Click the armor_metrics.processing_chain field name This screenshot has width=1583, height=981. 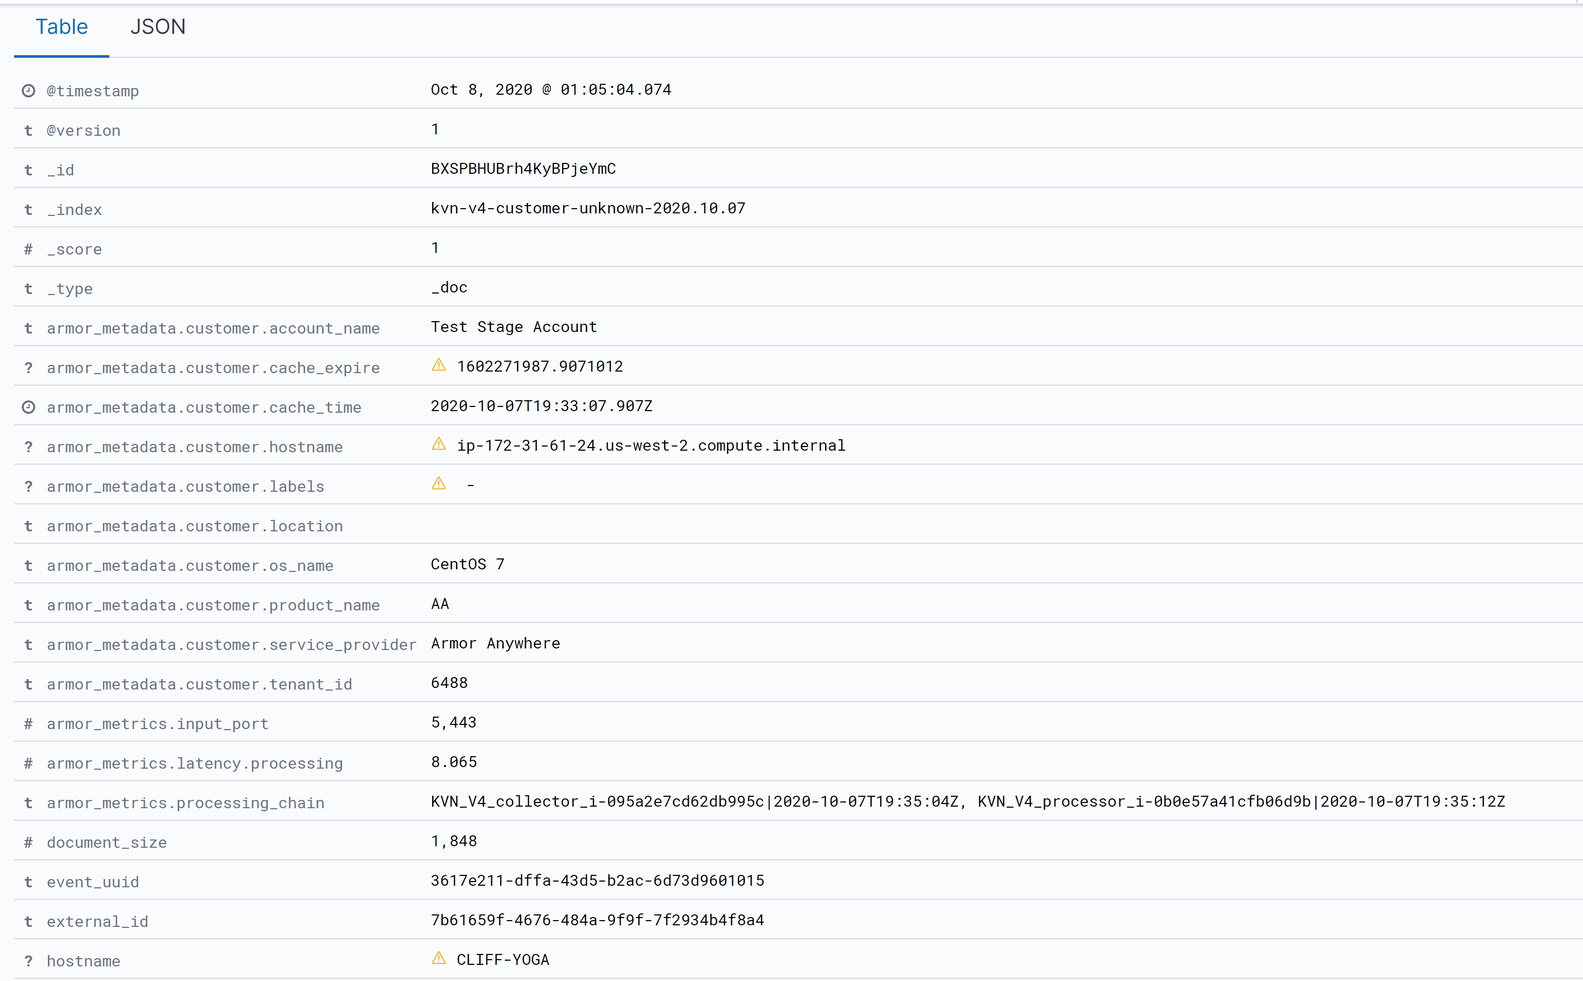185,803
